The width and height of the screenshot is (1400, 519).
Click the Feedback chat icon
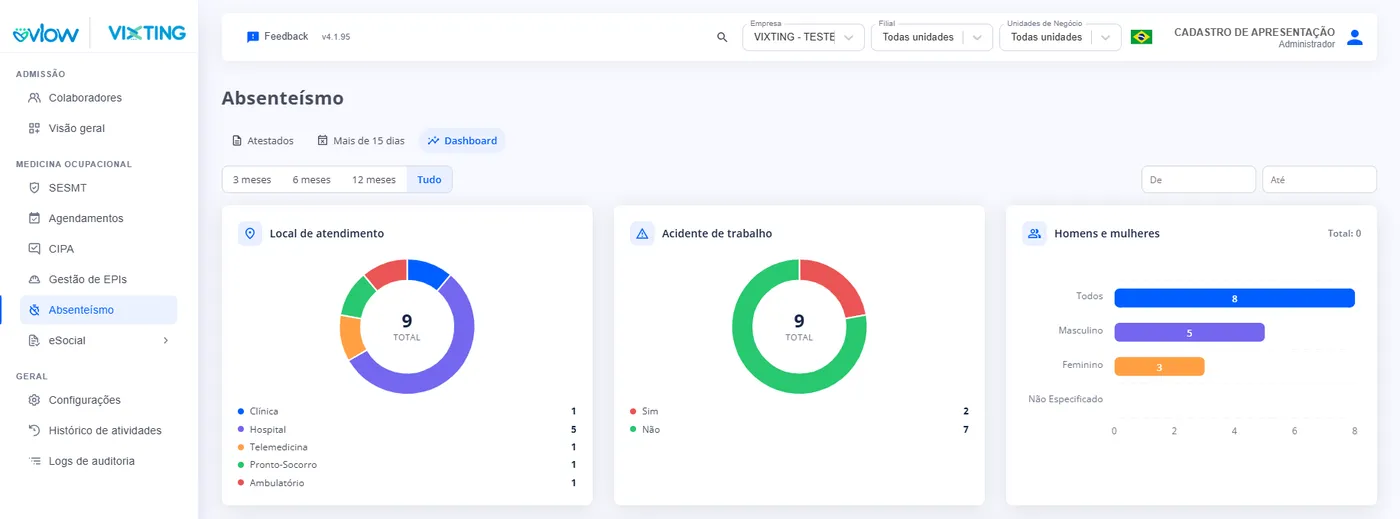click(x=253, y=37)
